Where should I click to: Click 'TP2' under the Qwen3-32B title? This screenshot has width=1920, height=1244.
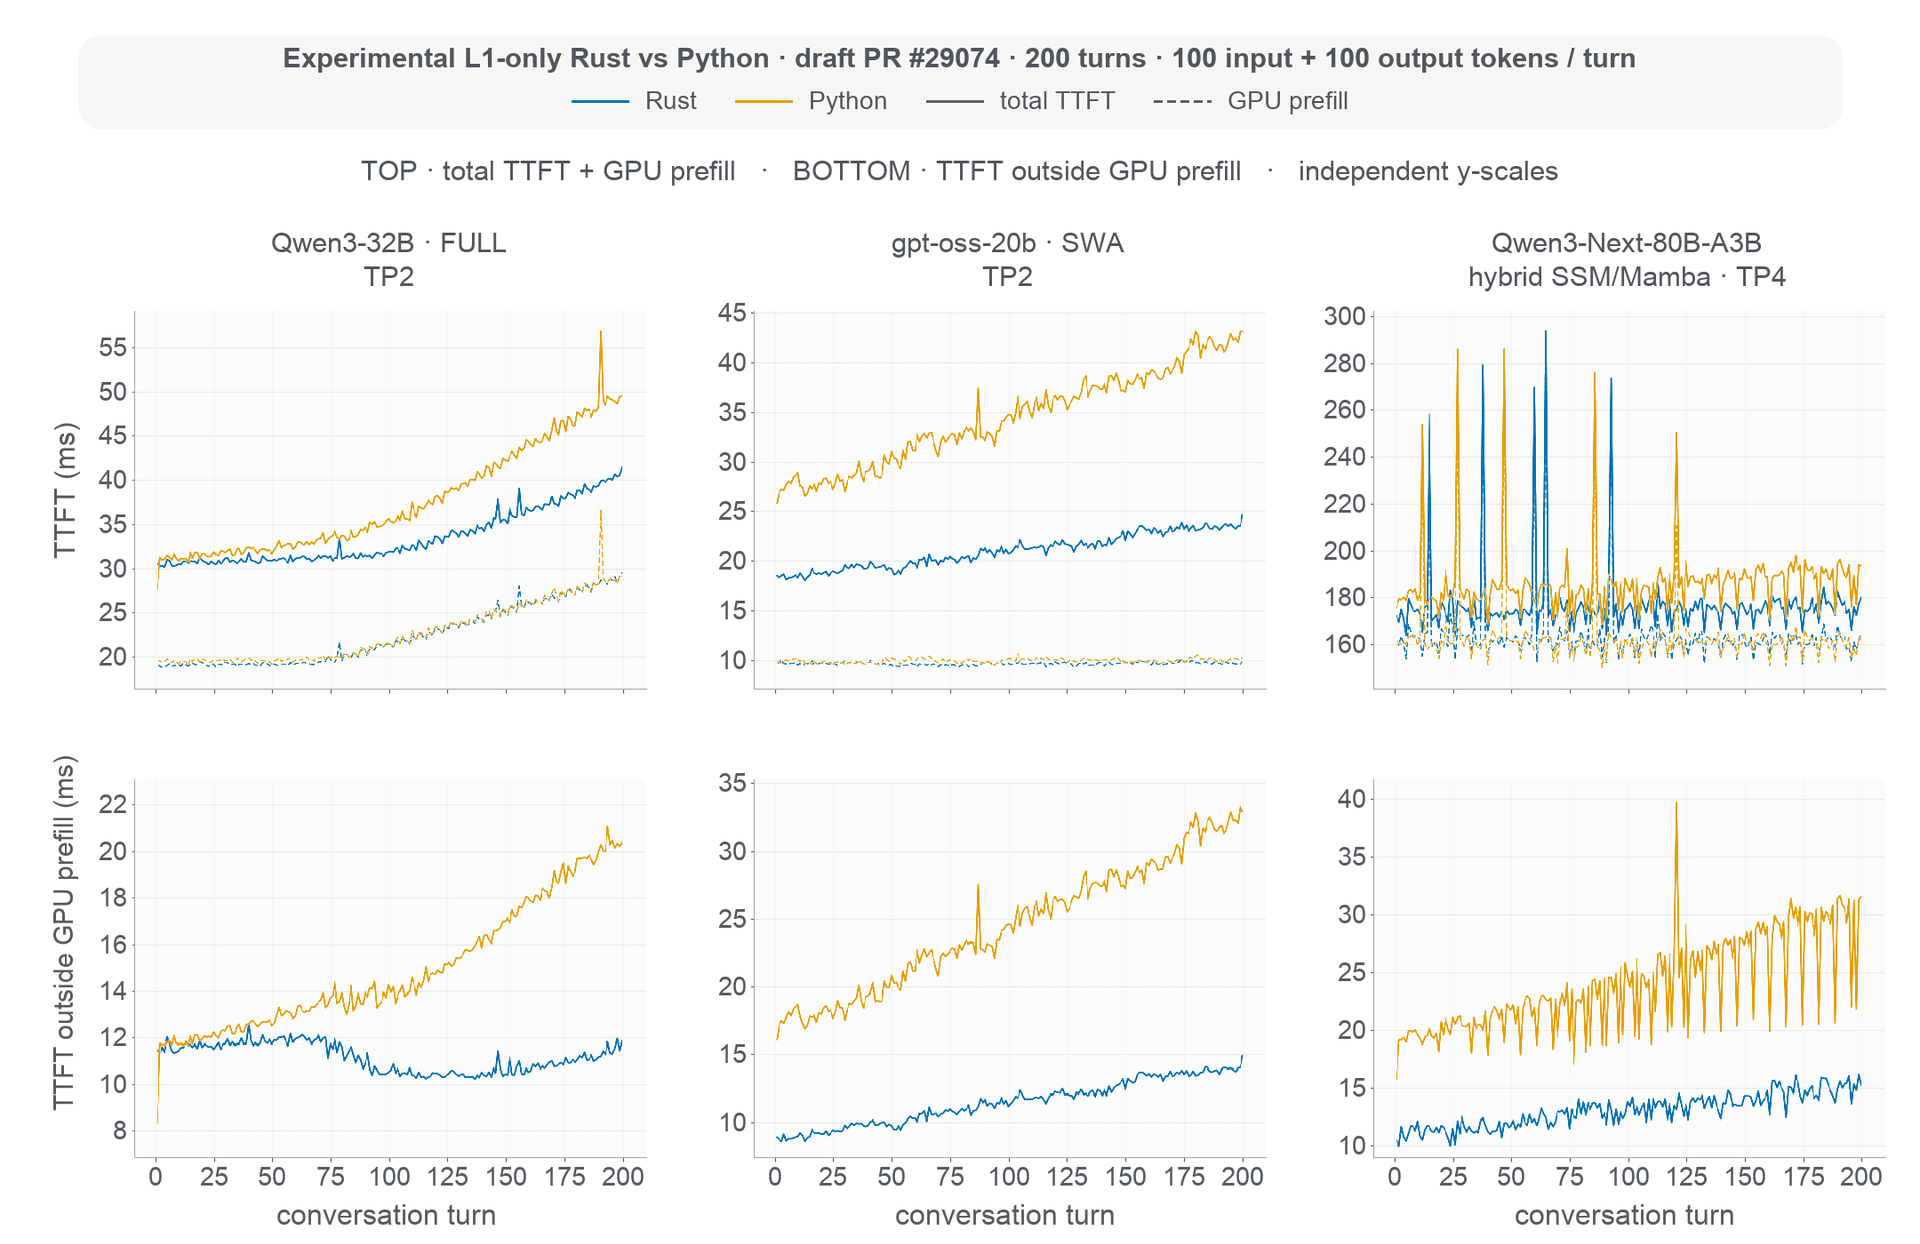click(x=388, y=277)
